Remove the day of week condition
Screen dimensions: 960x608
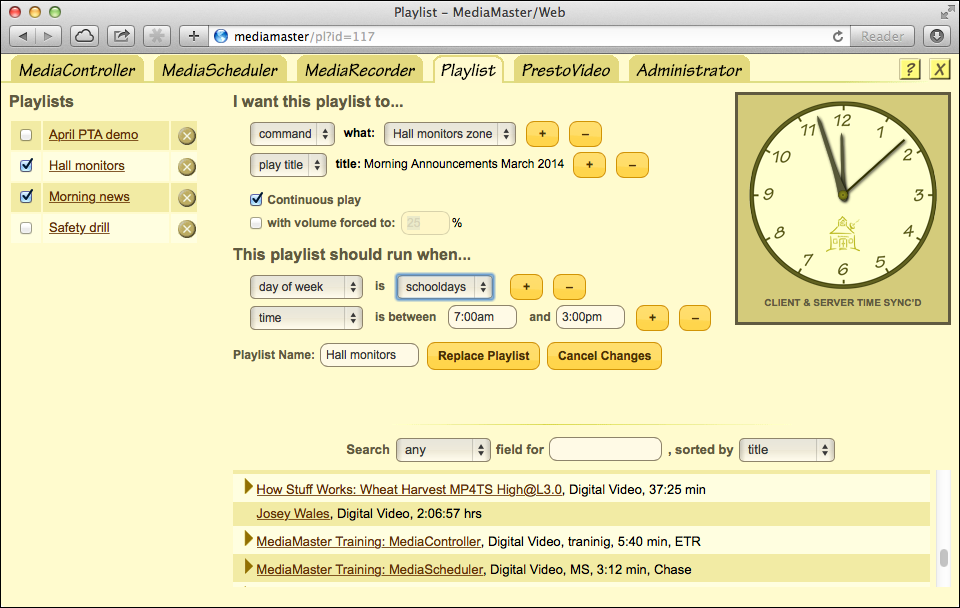click(x=569, y=287)
